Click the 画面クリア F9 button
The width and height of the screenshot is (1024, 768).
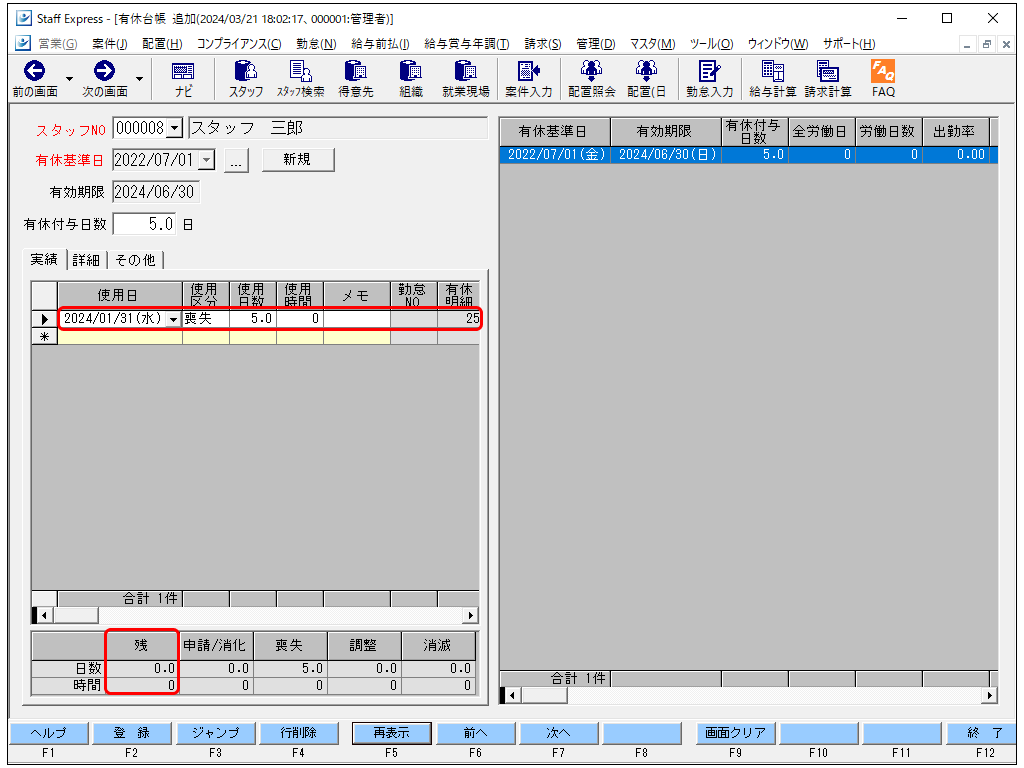[735, 733]
